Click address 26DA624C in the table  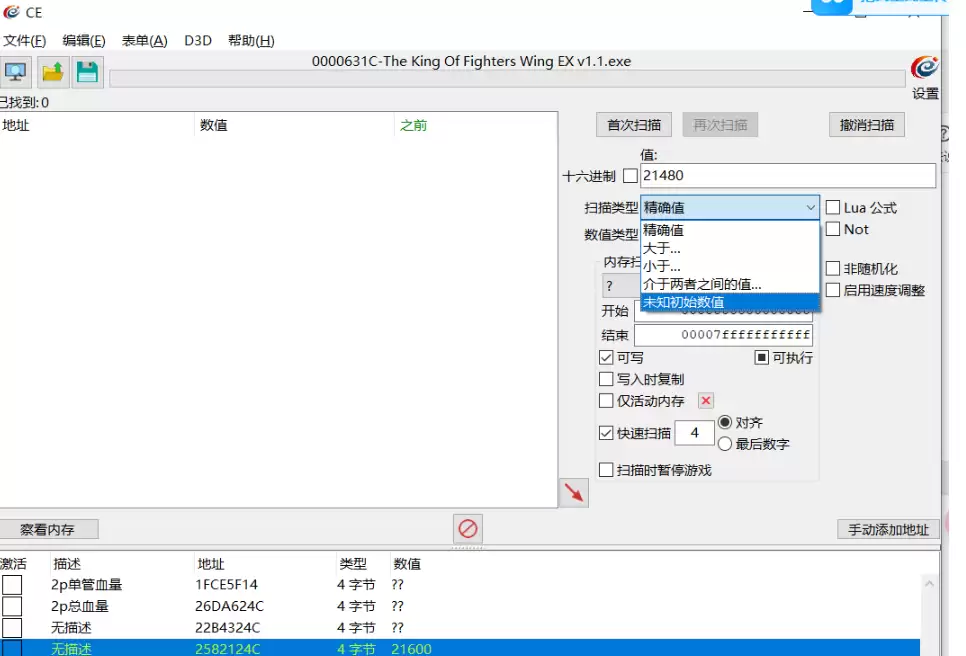(229, 606)
